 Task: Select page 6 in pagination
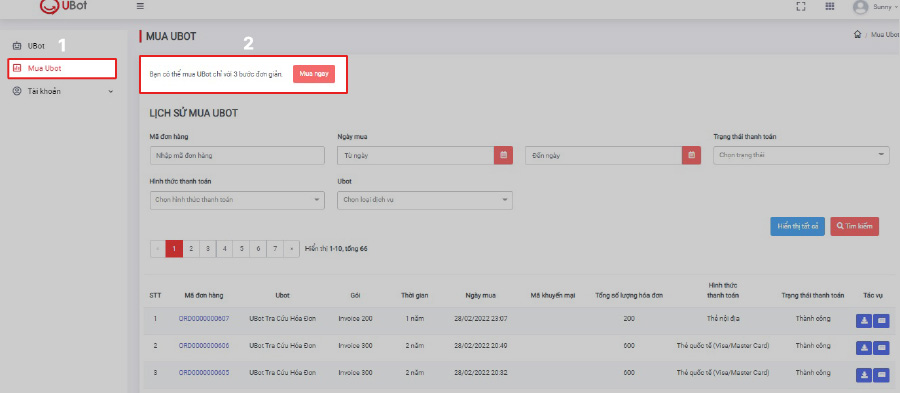coord(258,249)
